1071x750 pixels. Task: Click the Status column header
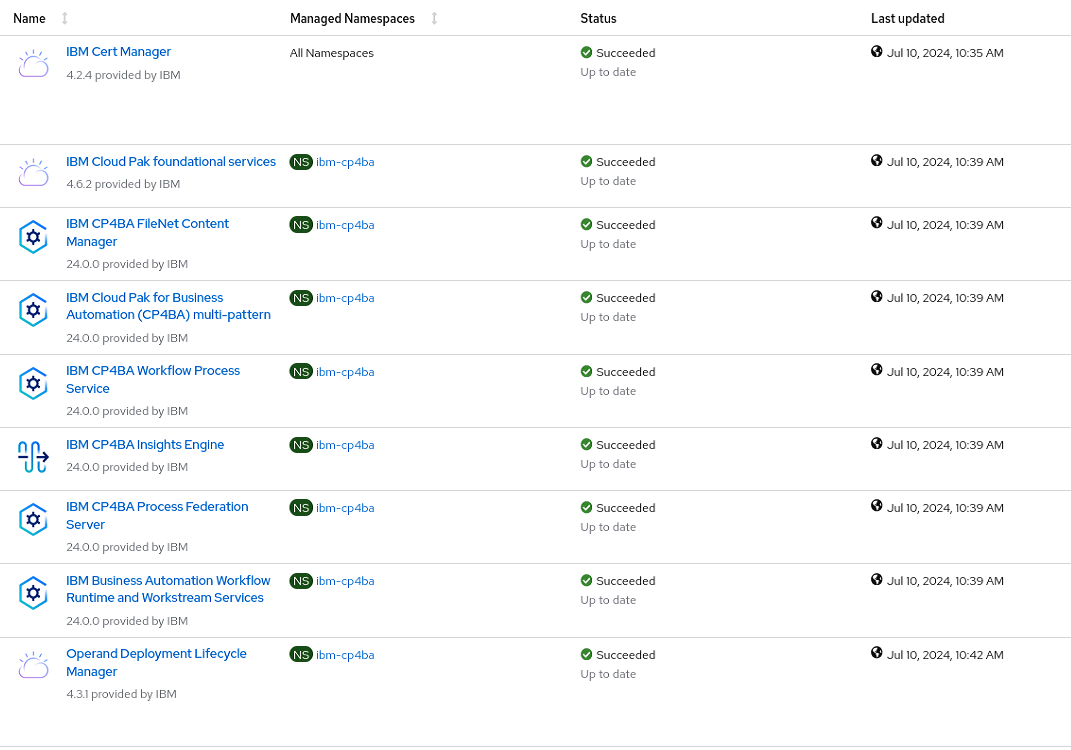[x=598, y=18]
